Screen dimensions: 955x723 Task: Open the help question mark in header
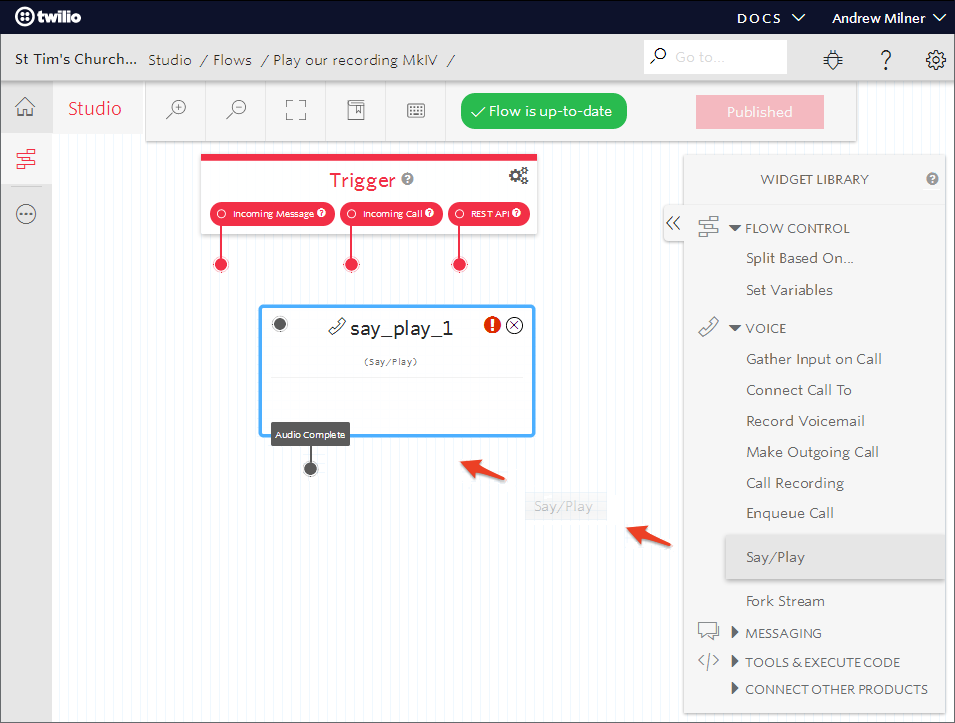tap(886, 60)
